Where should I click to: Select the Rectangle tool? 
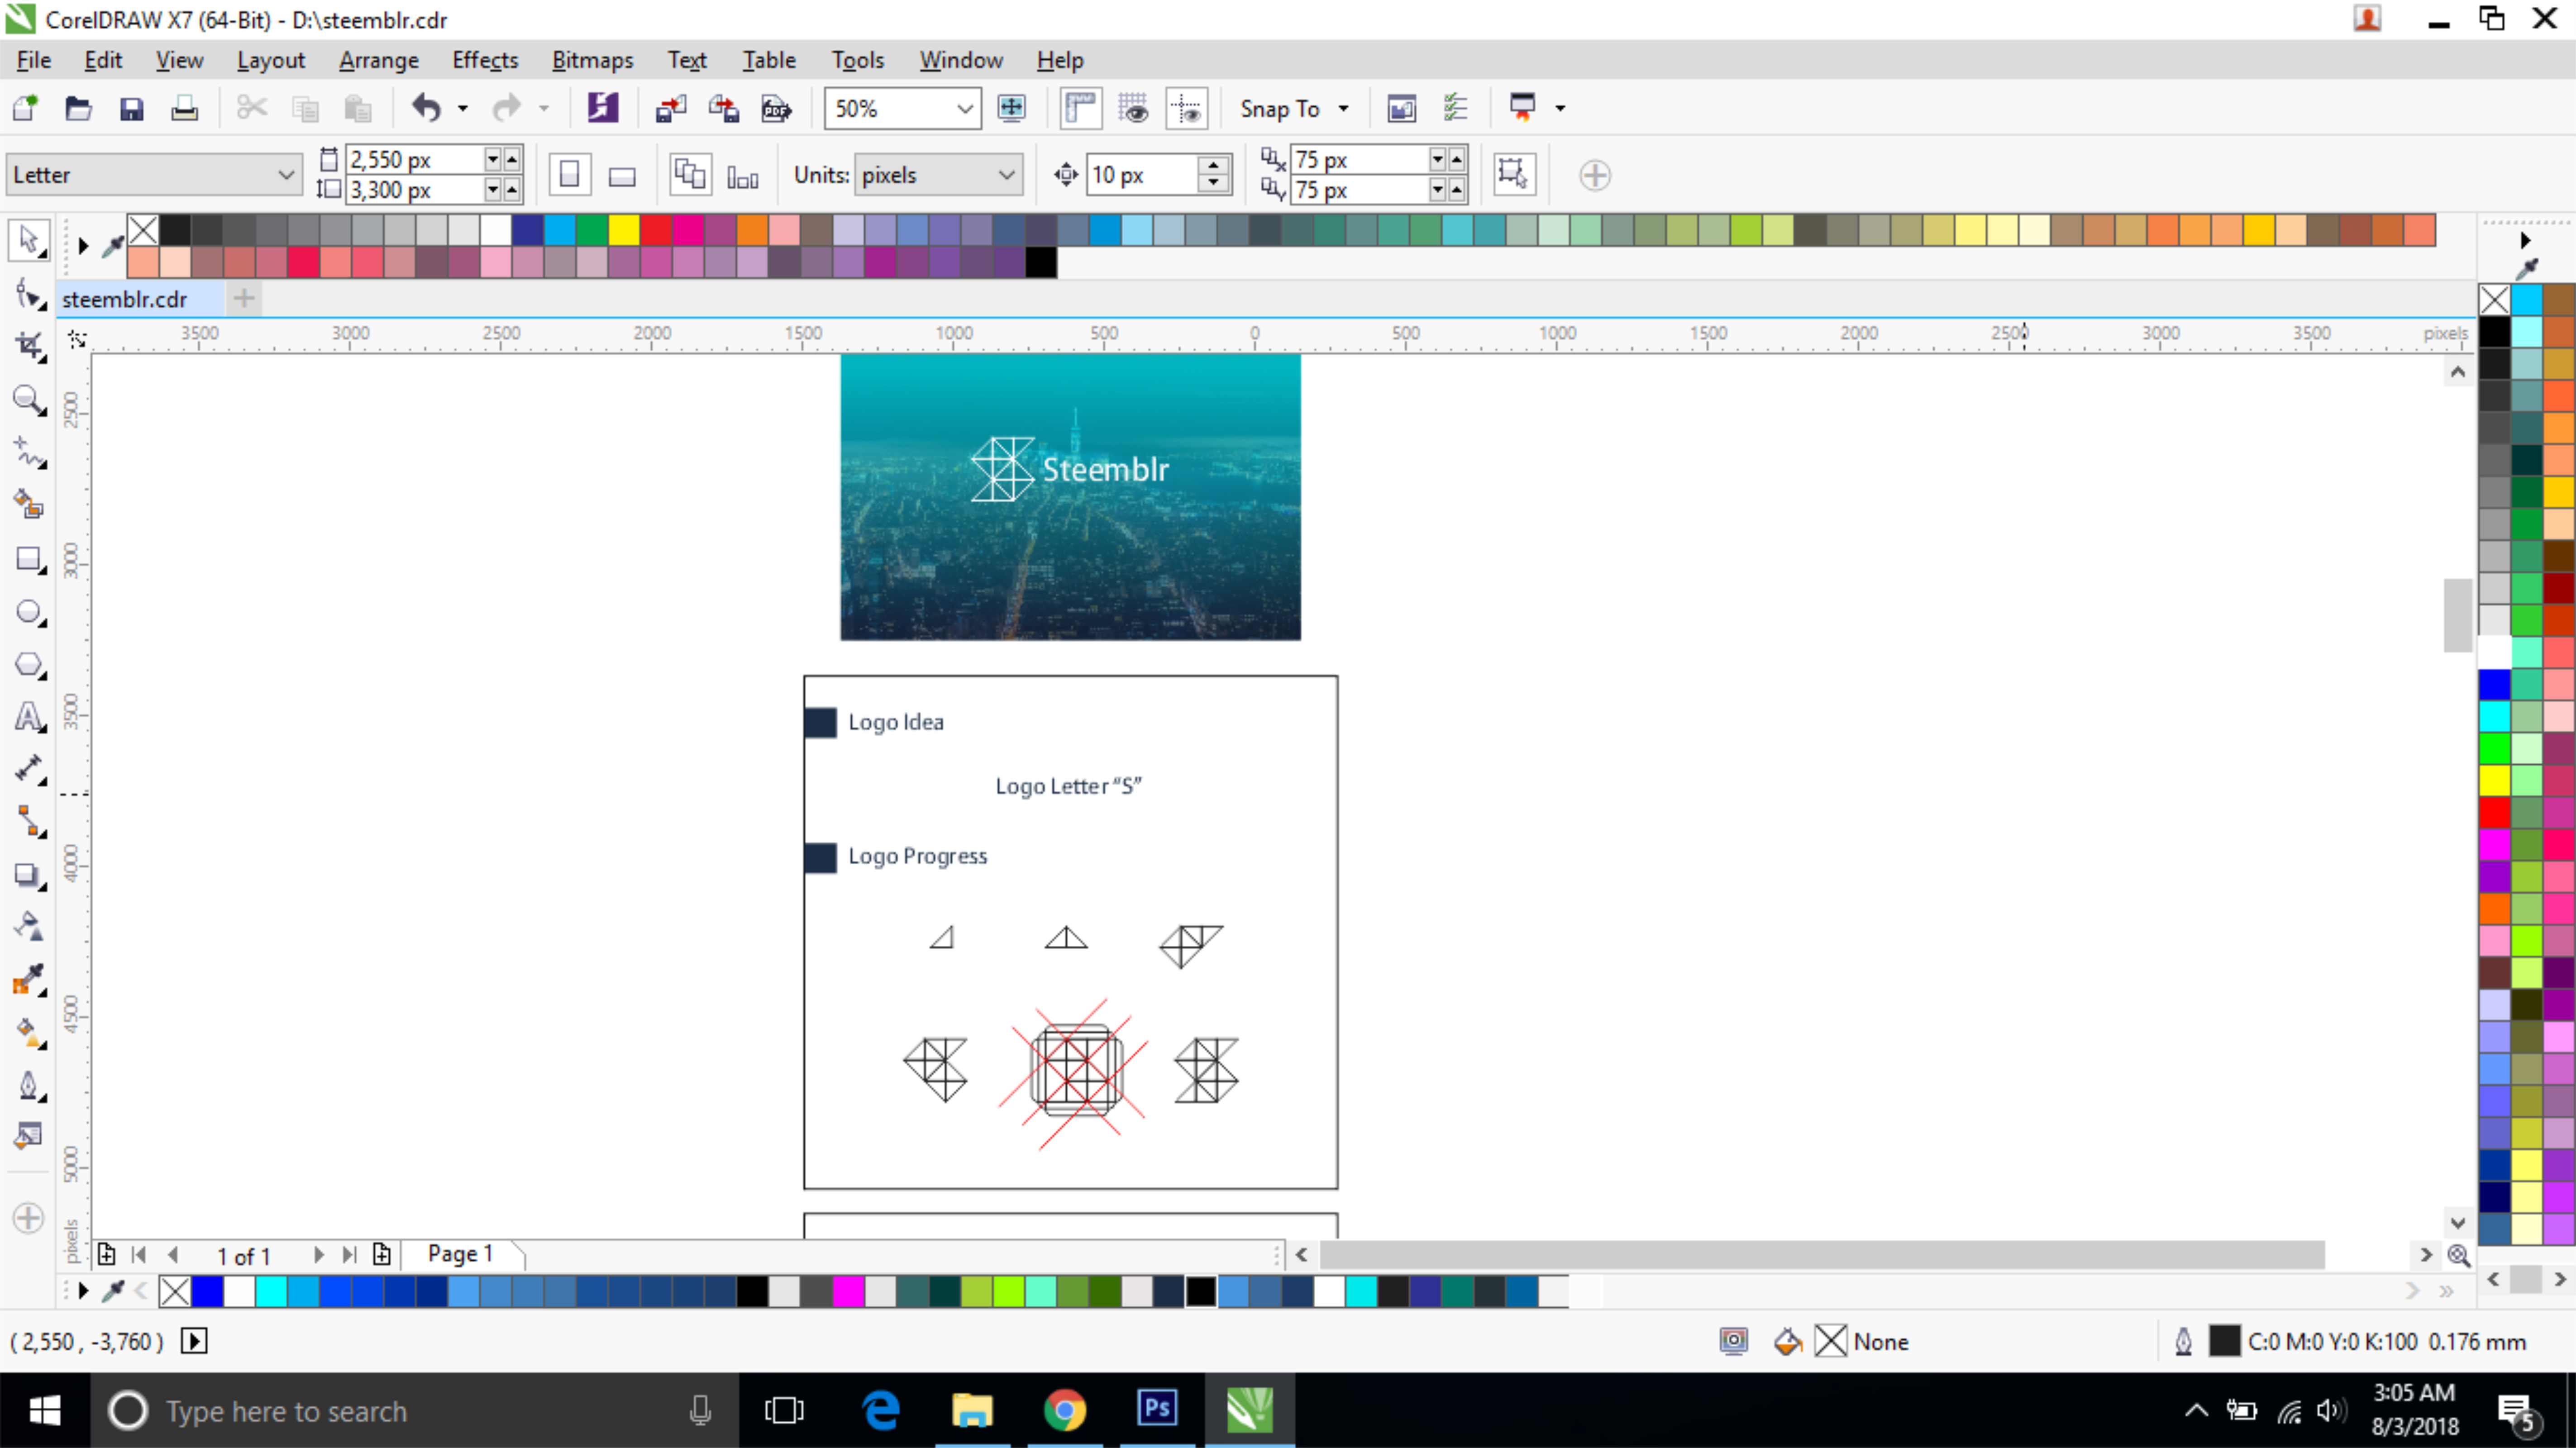pos(28,559)
